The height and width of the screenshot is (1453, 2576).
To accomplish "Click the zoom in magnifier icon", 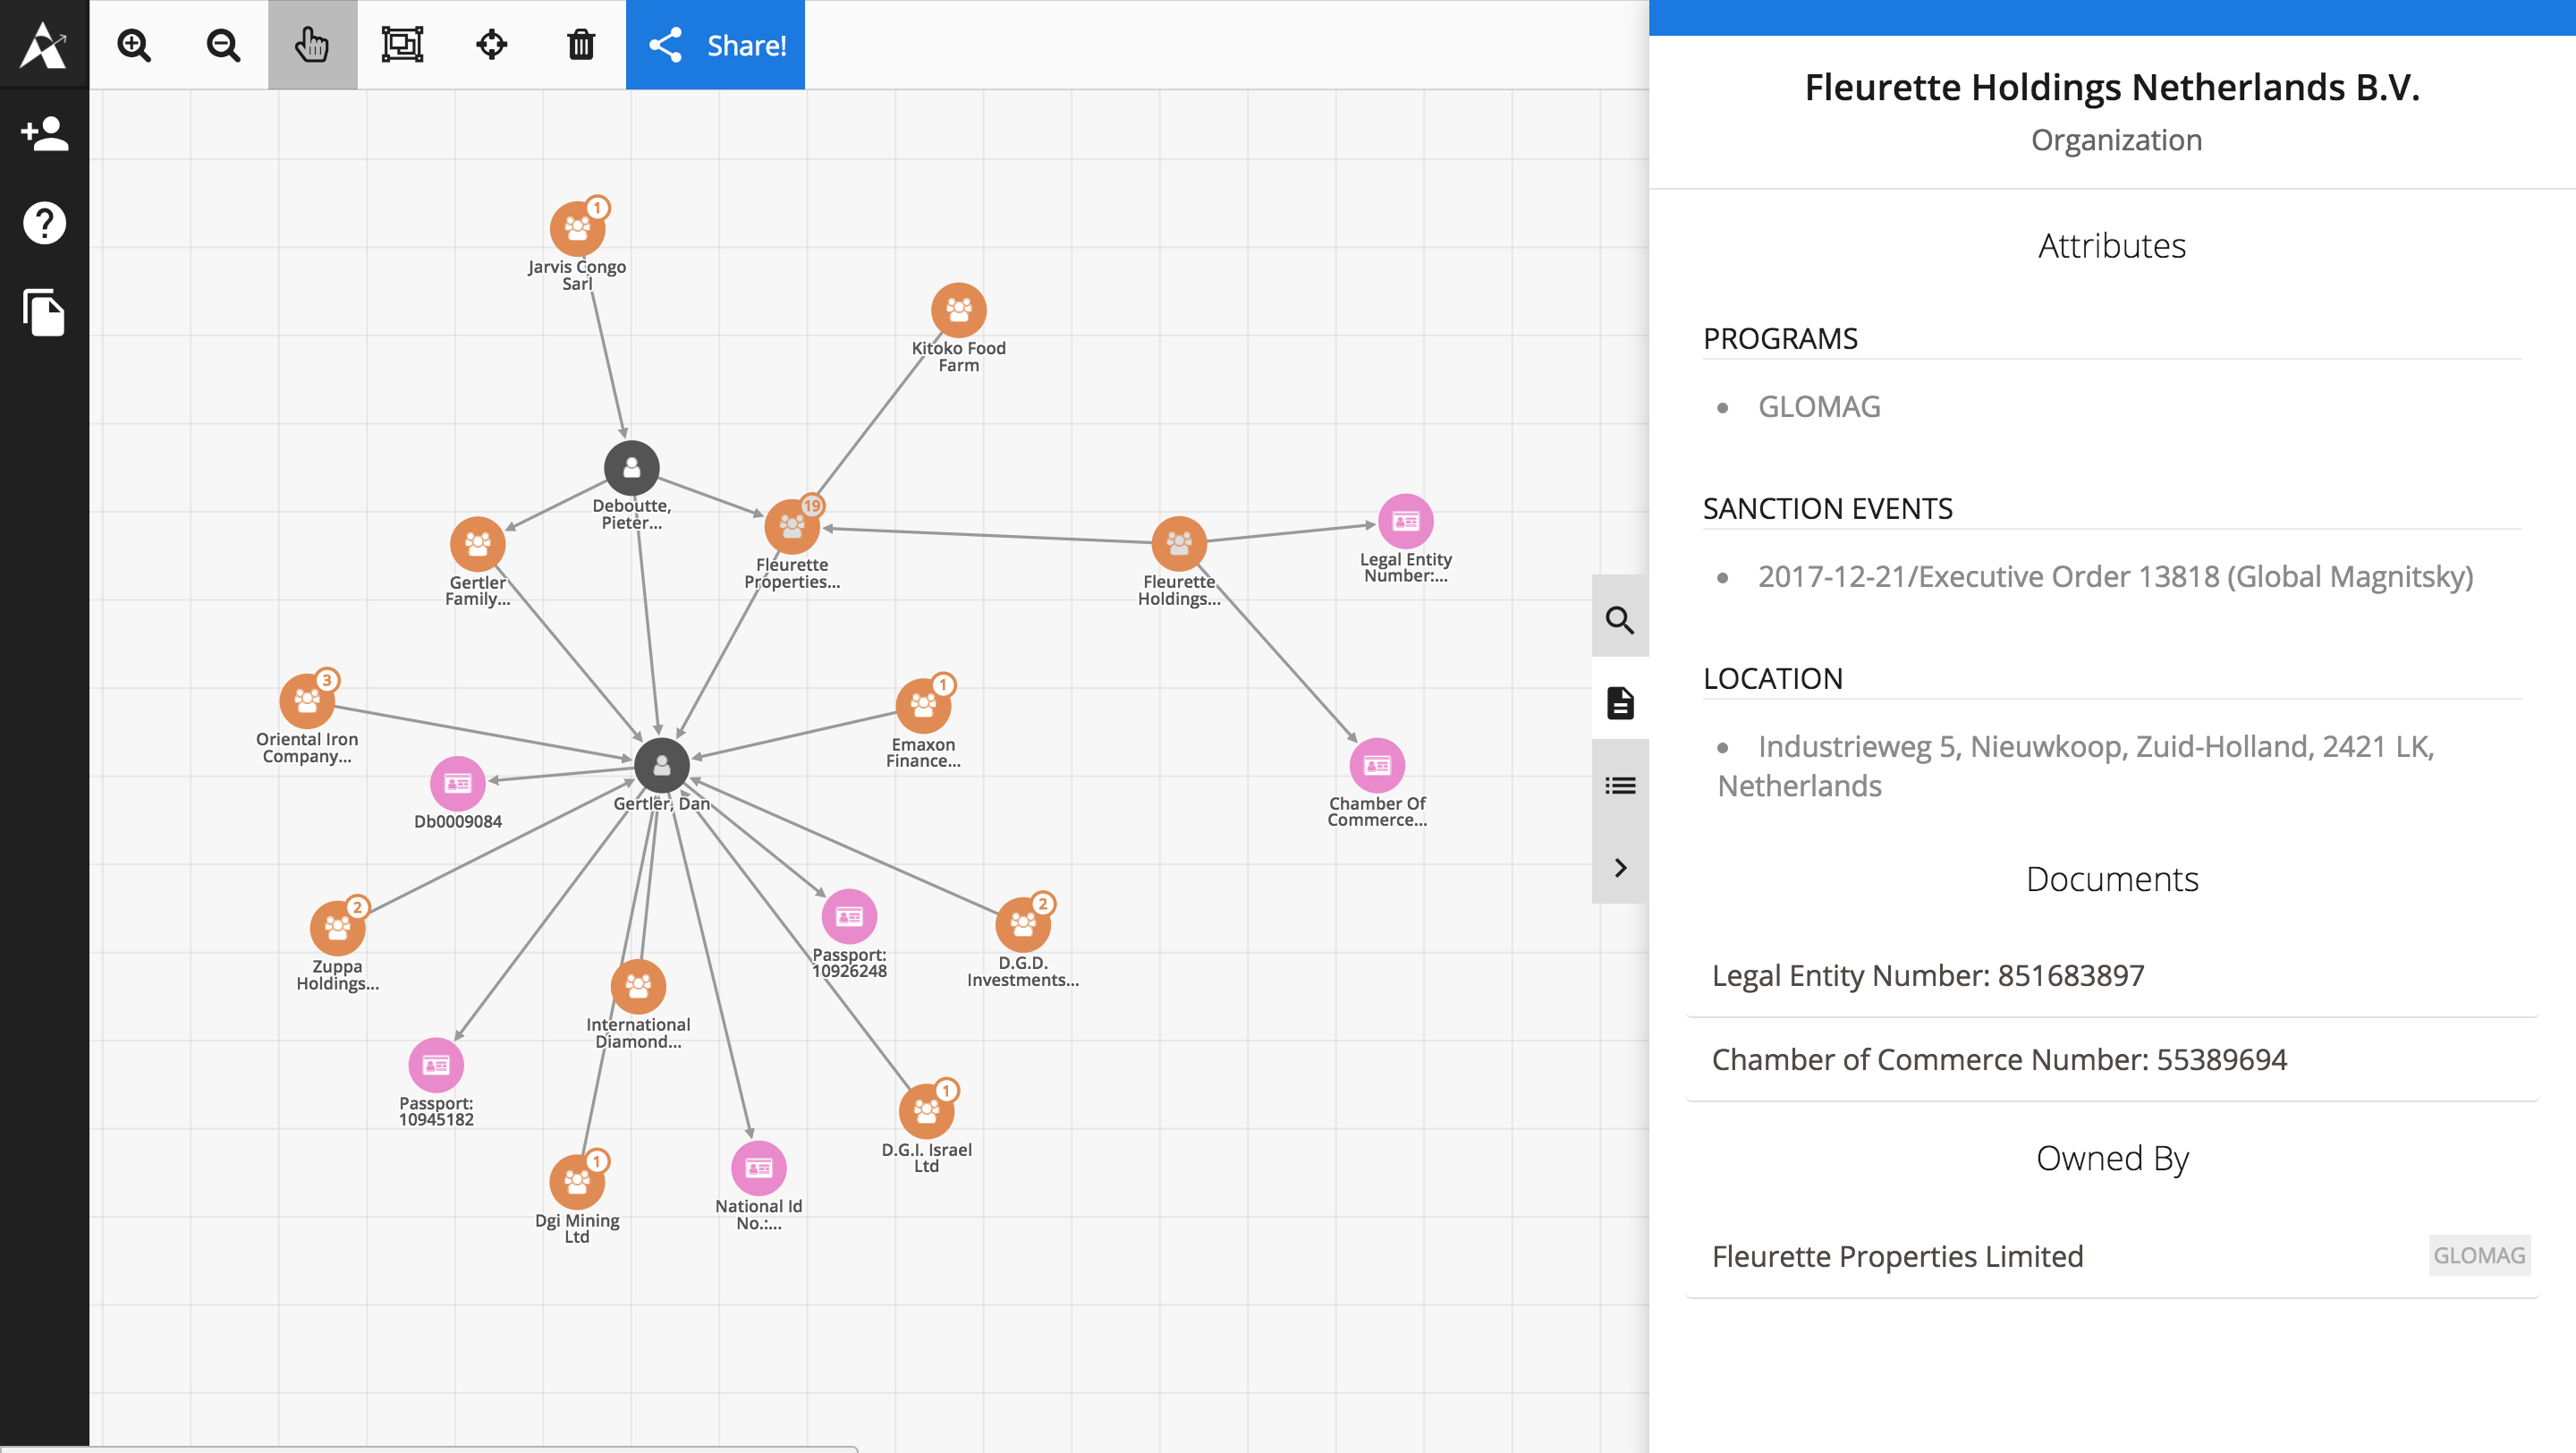I will pos(134,45).
